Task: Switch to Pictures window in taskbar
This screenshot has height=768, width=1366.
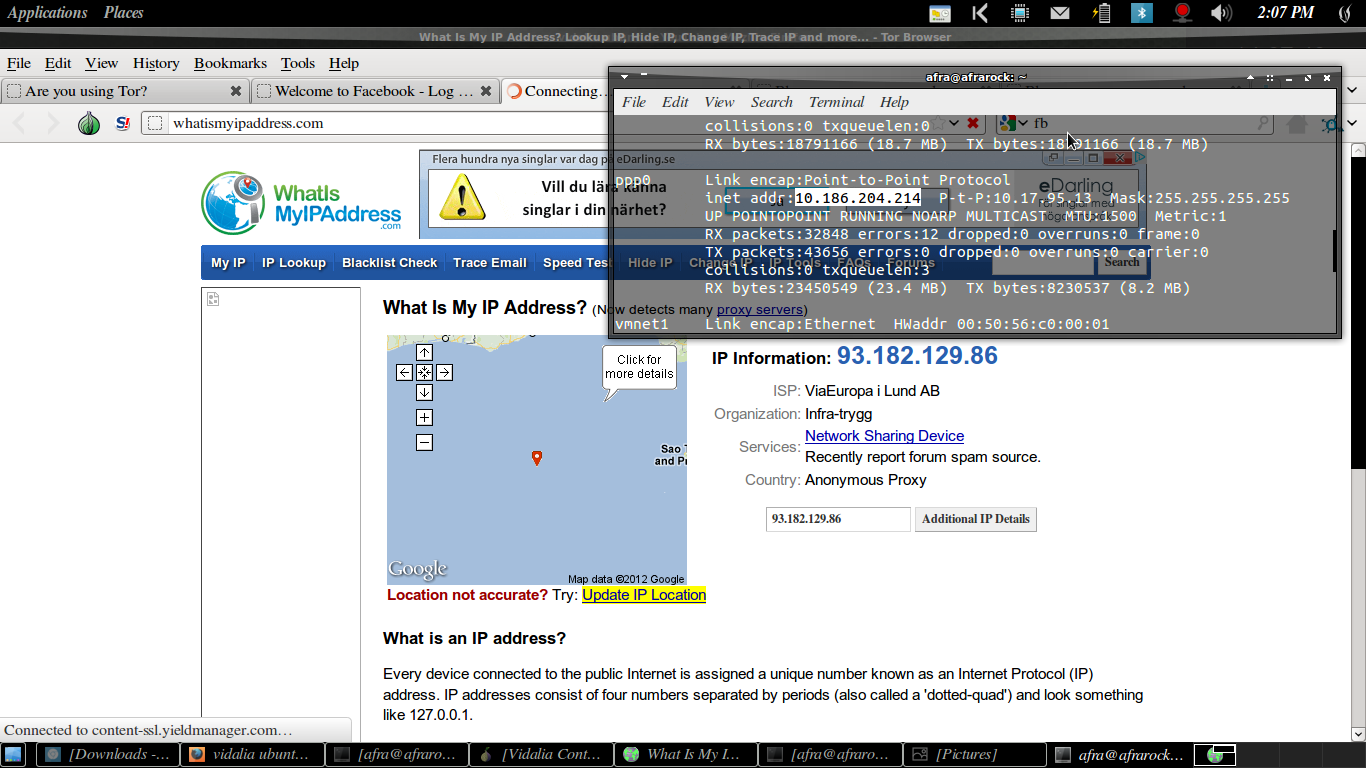Action: 974,755
